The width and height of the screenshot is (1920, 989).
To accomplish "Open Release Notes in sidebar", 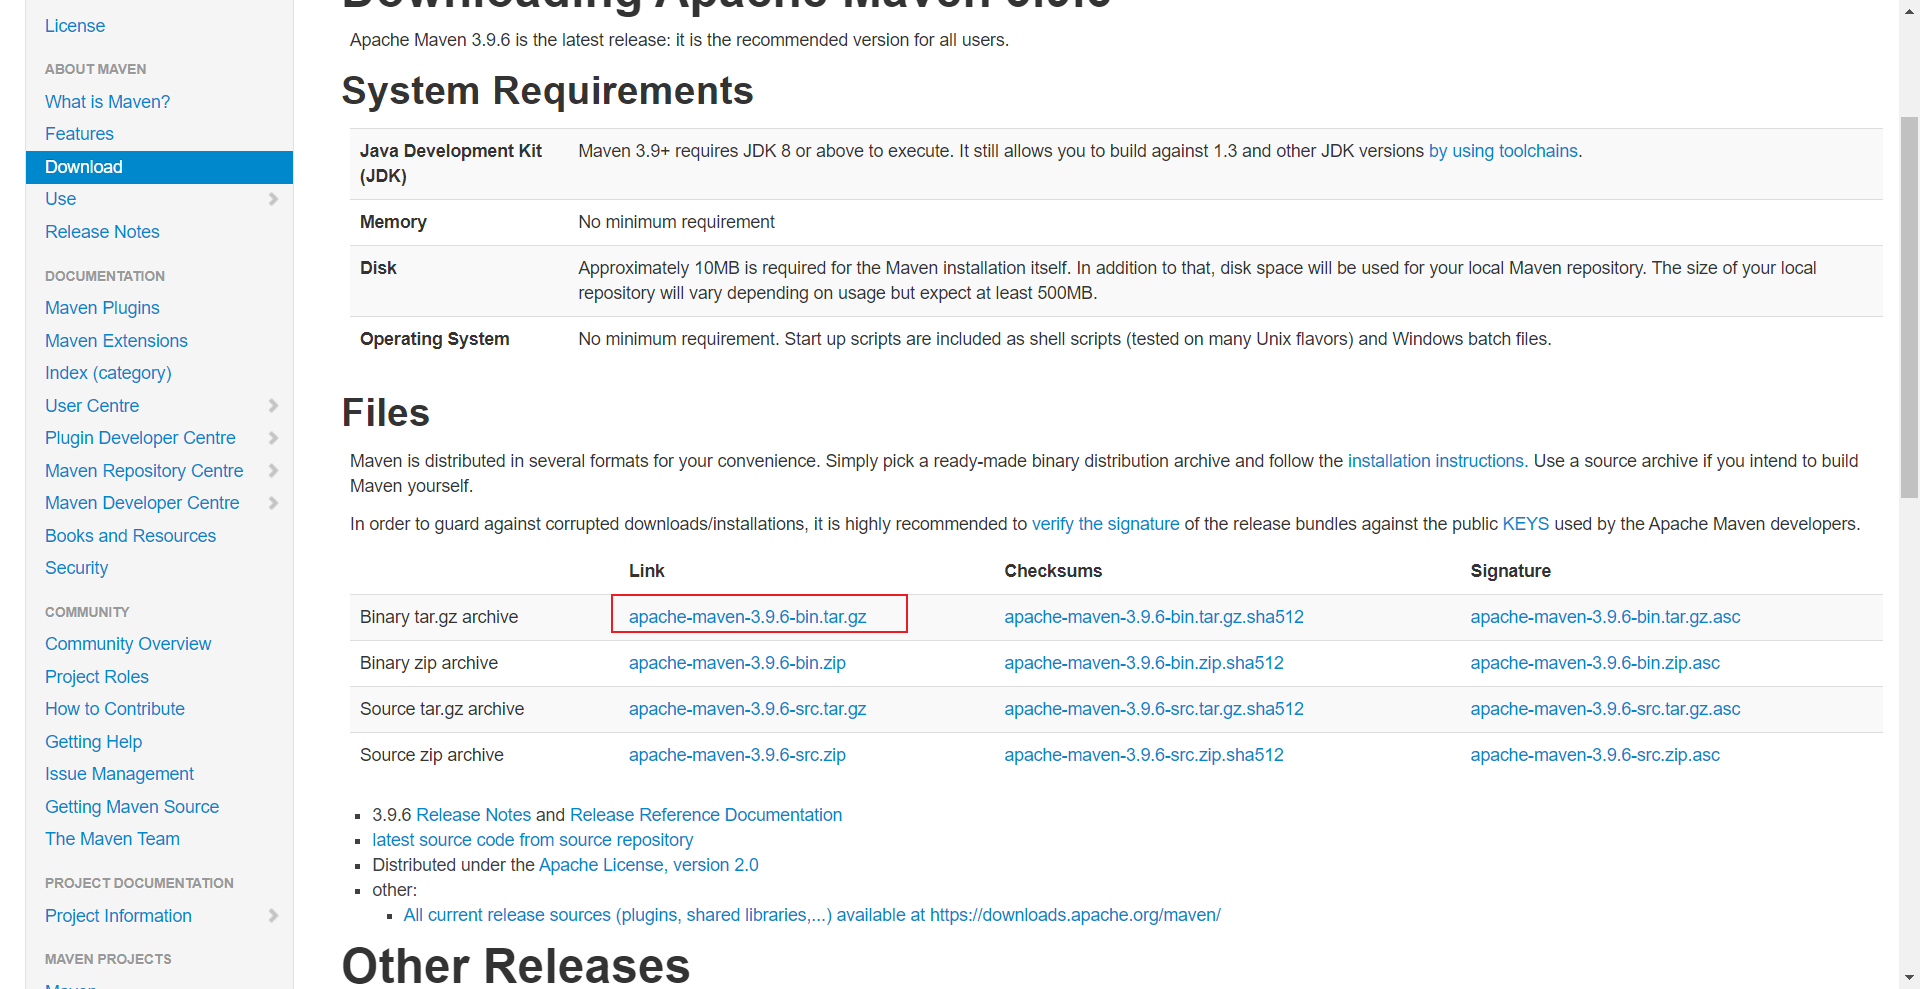I will pyautogui.click(x=102, y=232).
